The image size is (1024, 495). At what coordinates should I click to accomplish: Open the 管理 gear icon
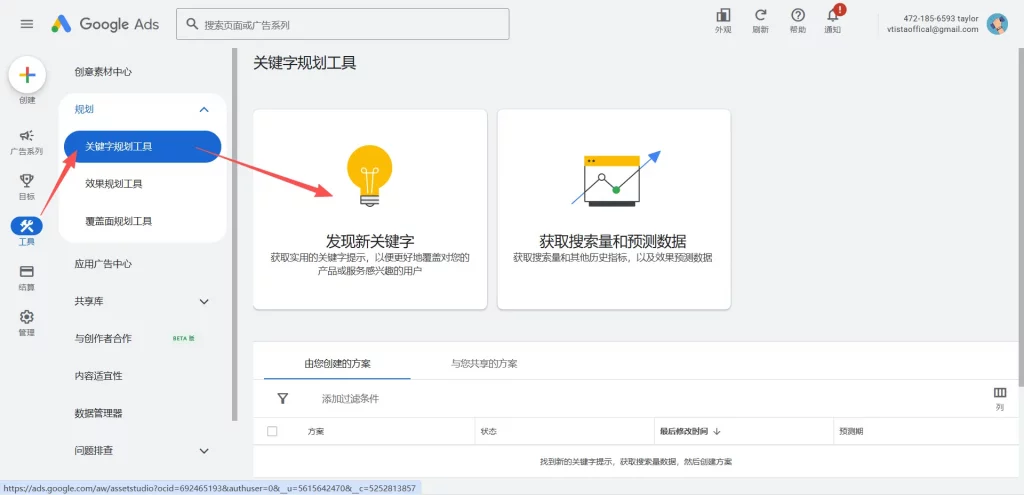click(x=27, y=317)
